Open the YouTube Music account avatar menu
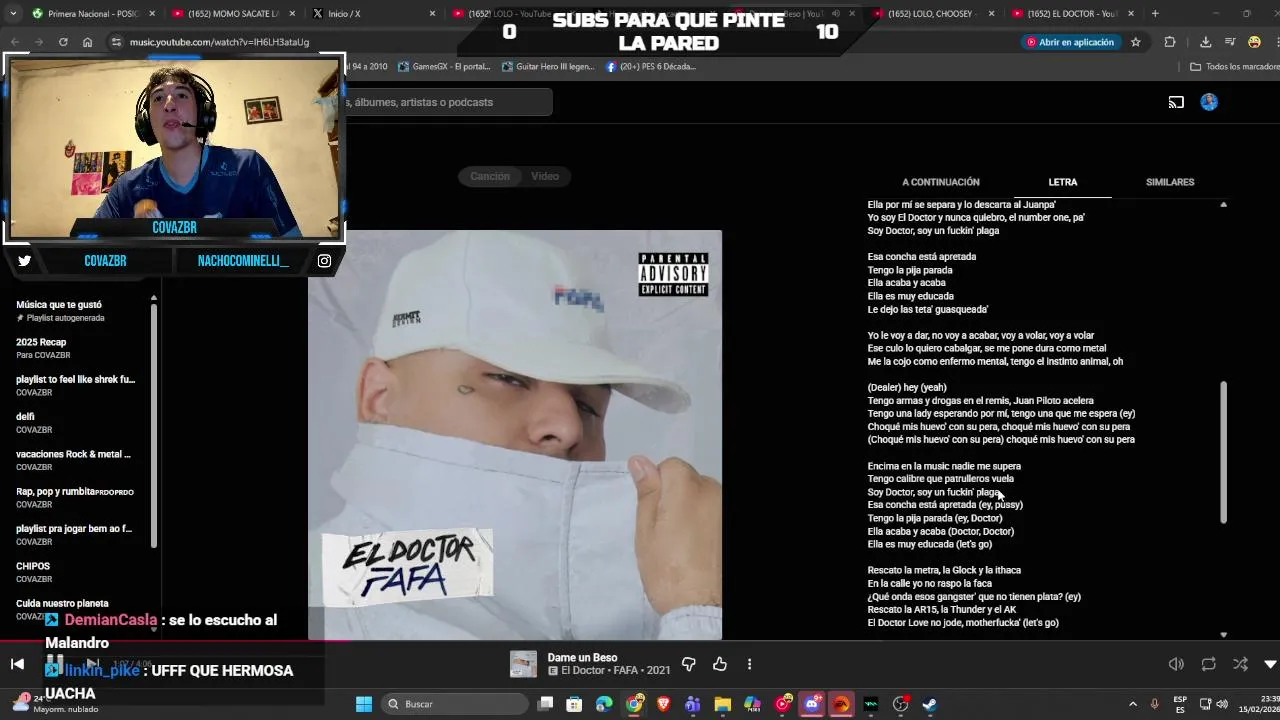Image resolution: width=1280 pixels, height=720 pixels. coord(1209,102)
